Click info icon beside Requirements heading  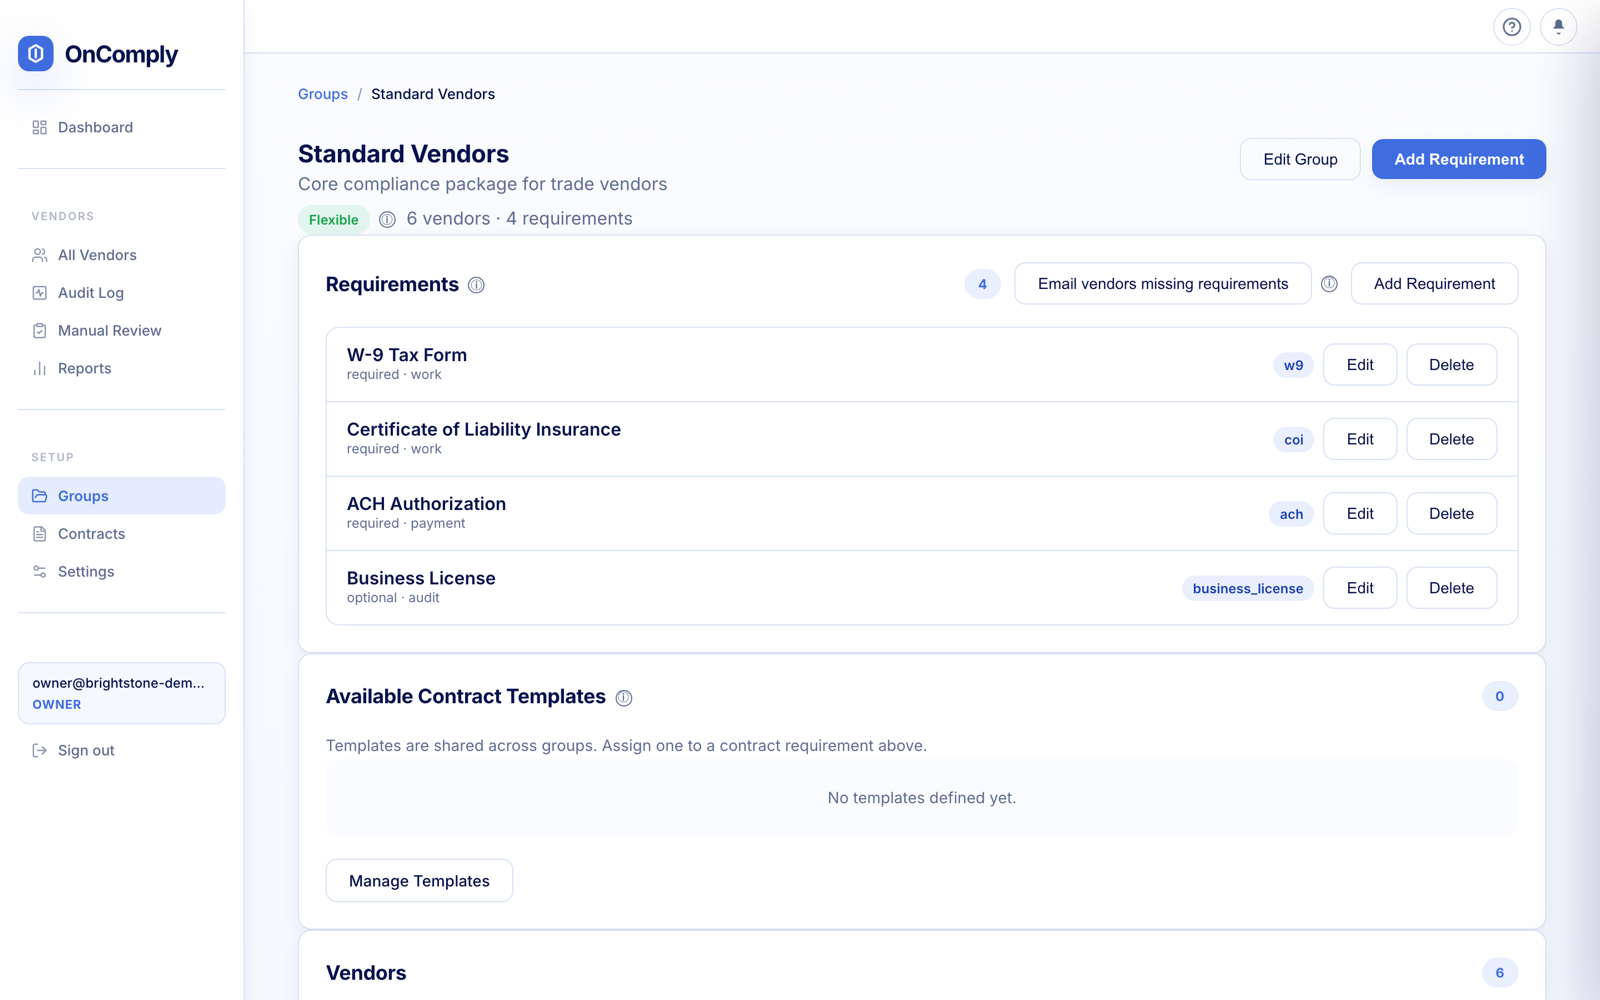pos(476,285)
